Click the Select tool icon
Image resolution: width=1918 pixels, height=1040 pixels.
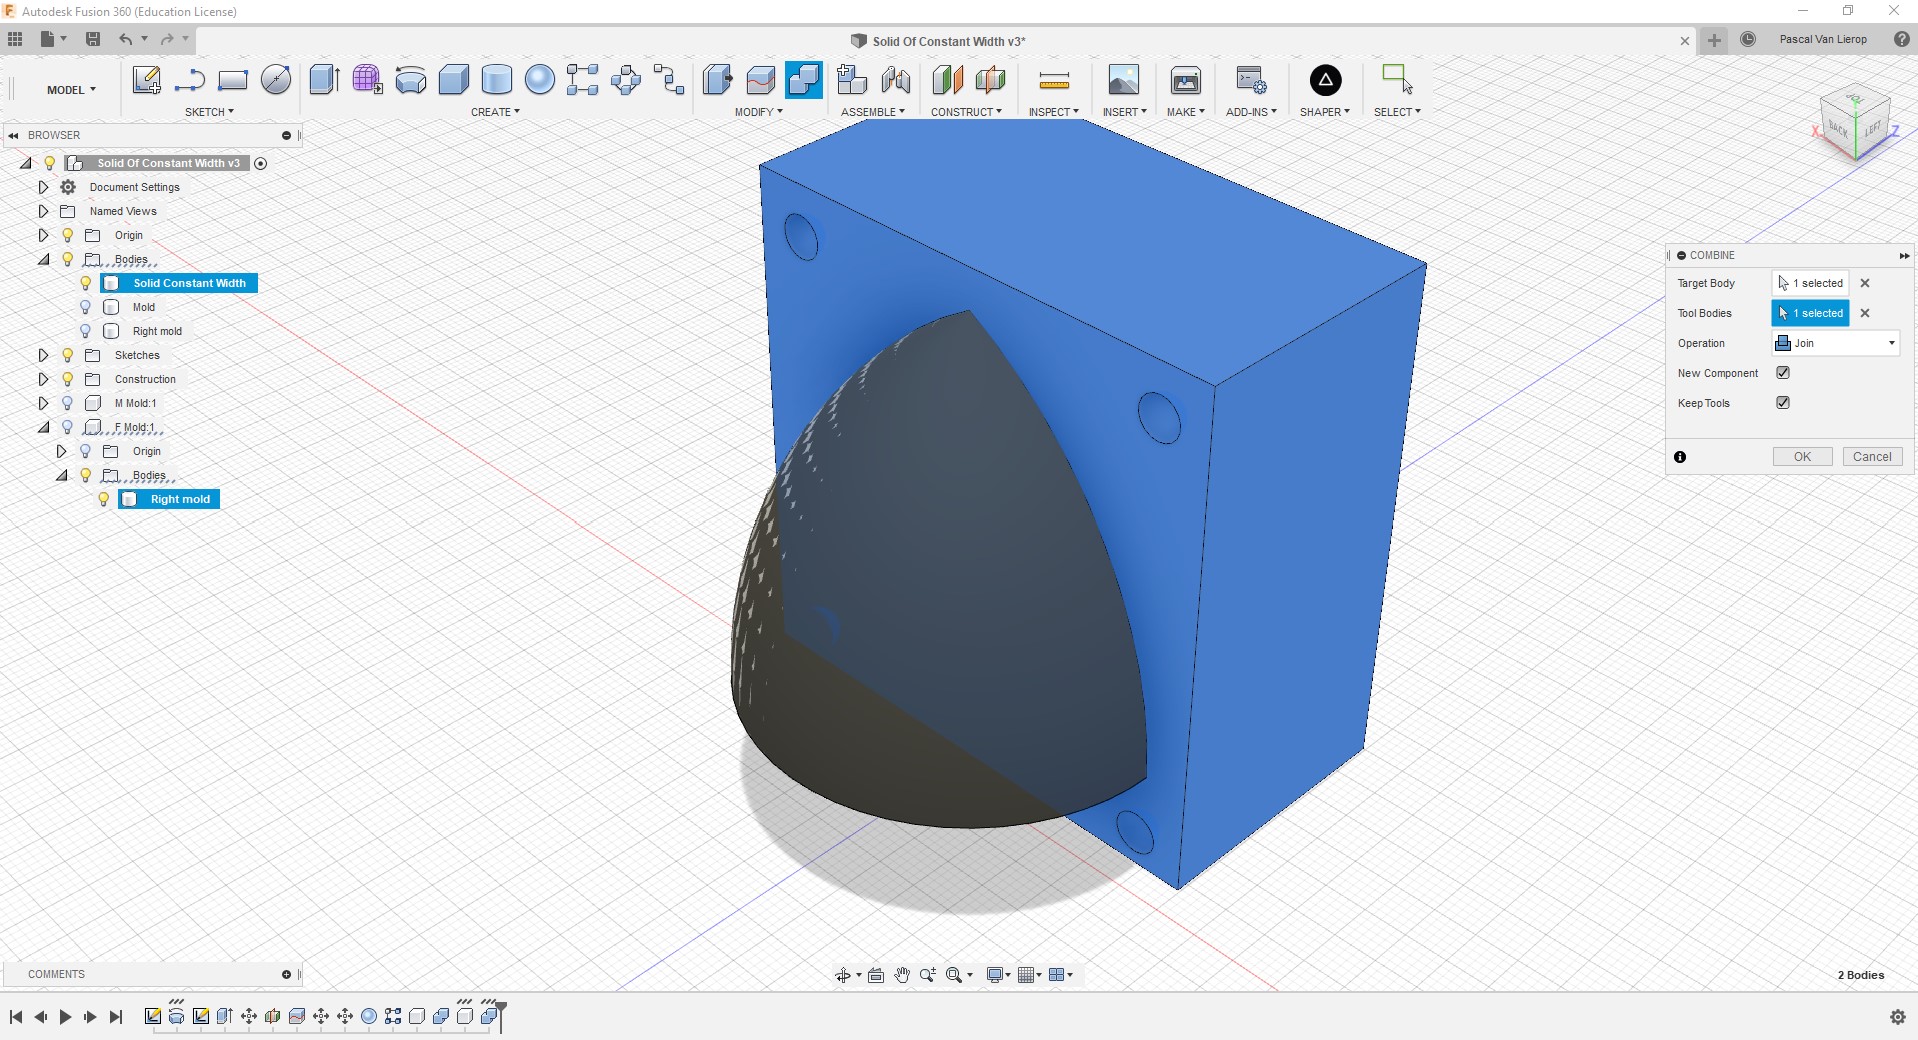click(1397, 80)
